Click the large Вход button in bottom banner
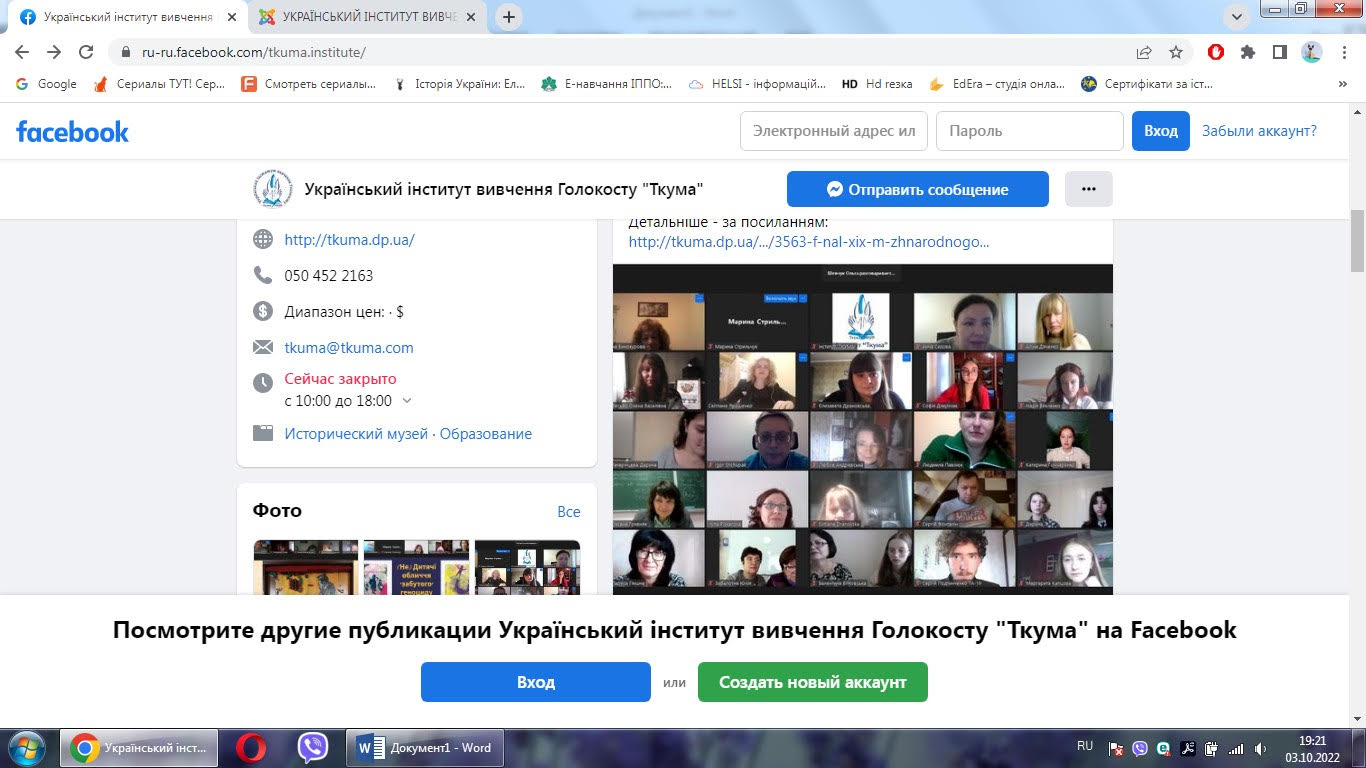The height and width of the screenshot is (768, 1366). tap(536, 682)
